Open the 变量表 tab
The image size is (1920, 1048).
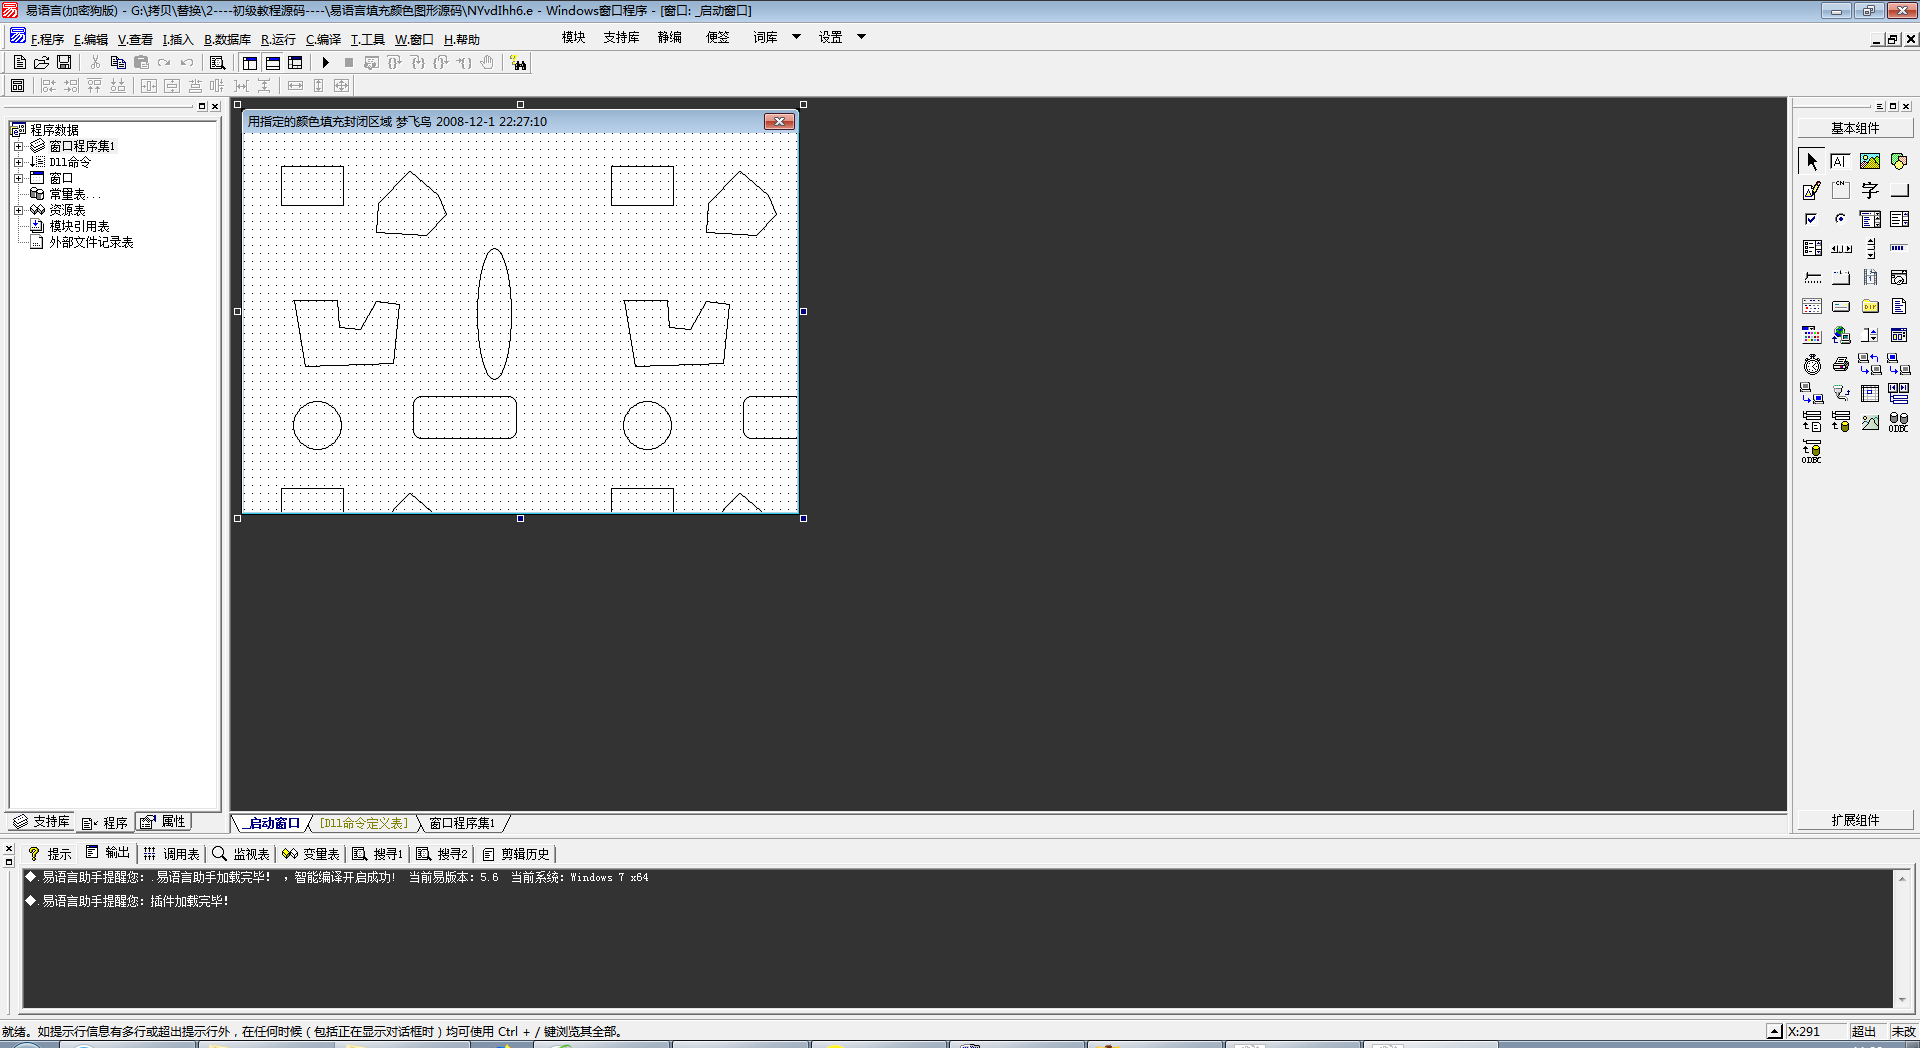(x=311, y=854)
